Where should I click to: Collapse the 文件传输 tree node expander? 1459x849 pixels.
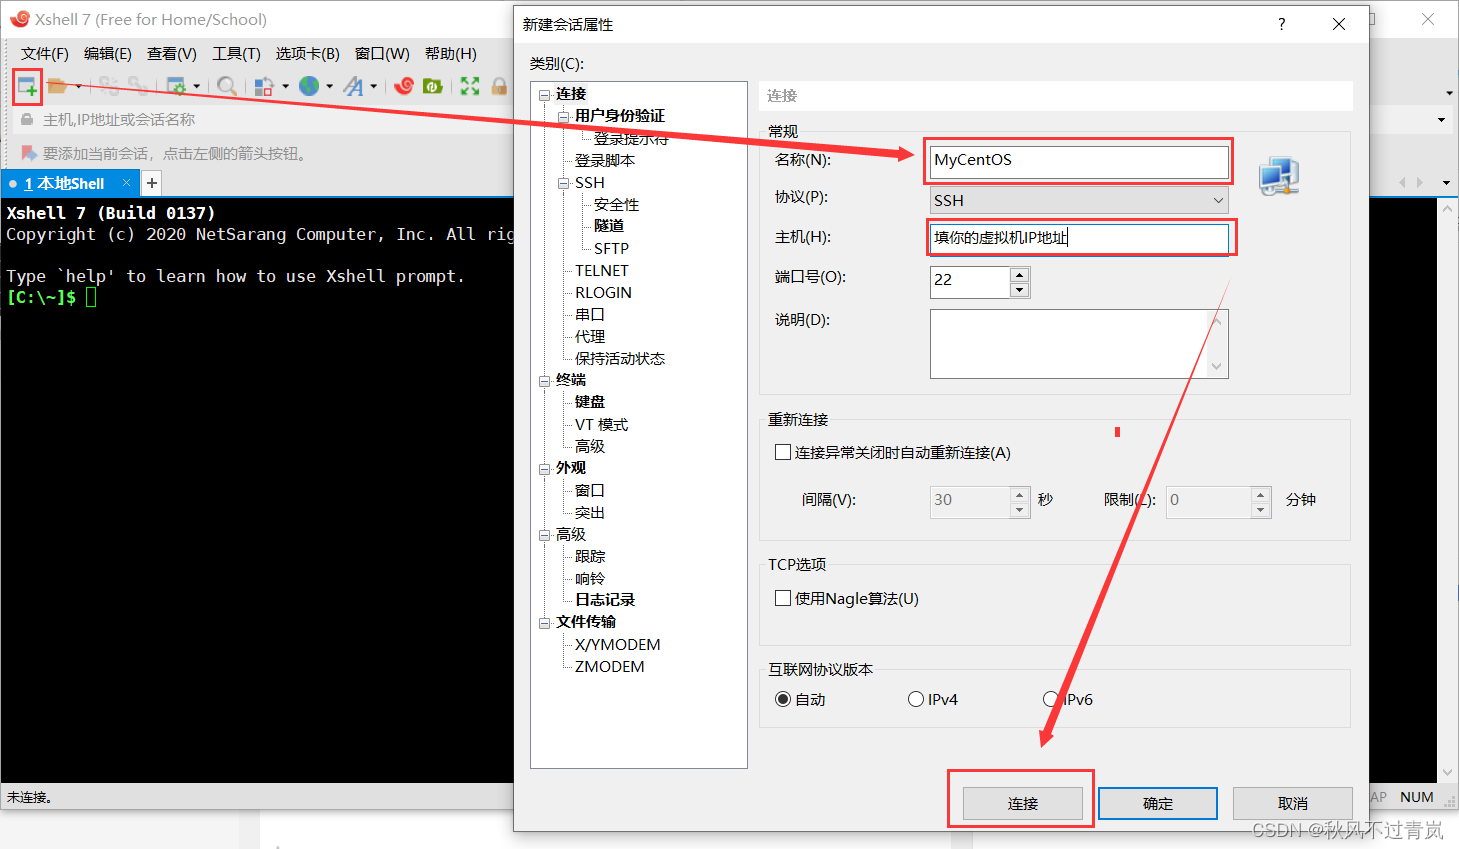click(545, 623)
